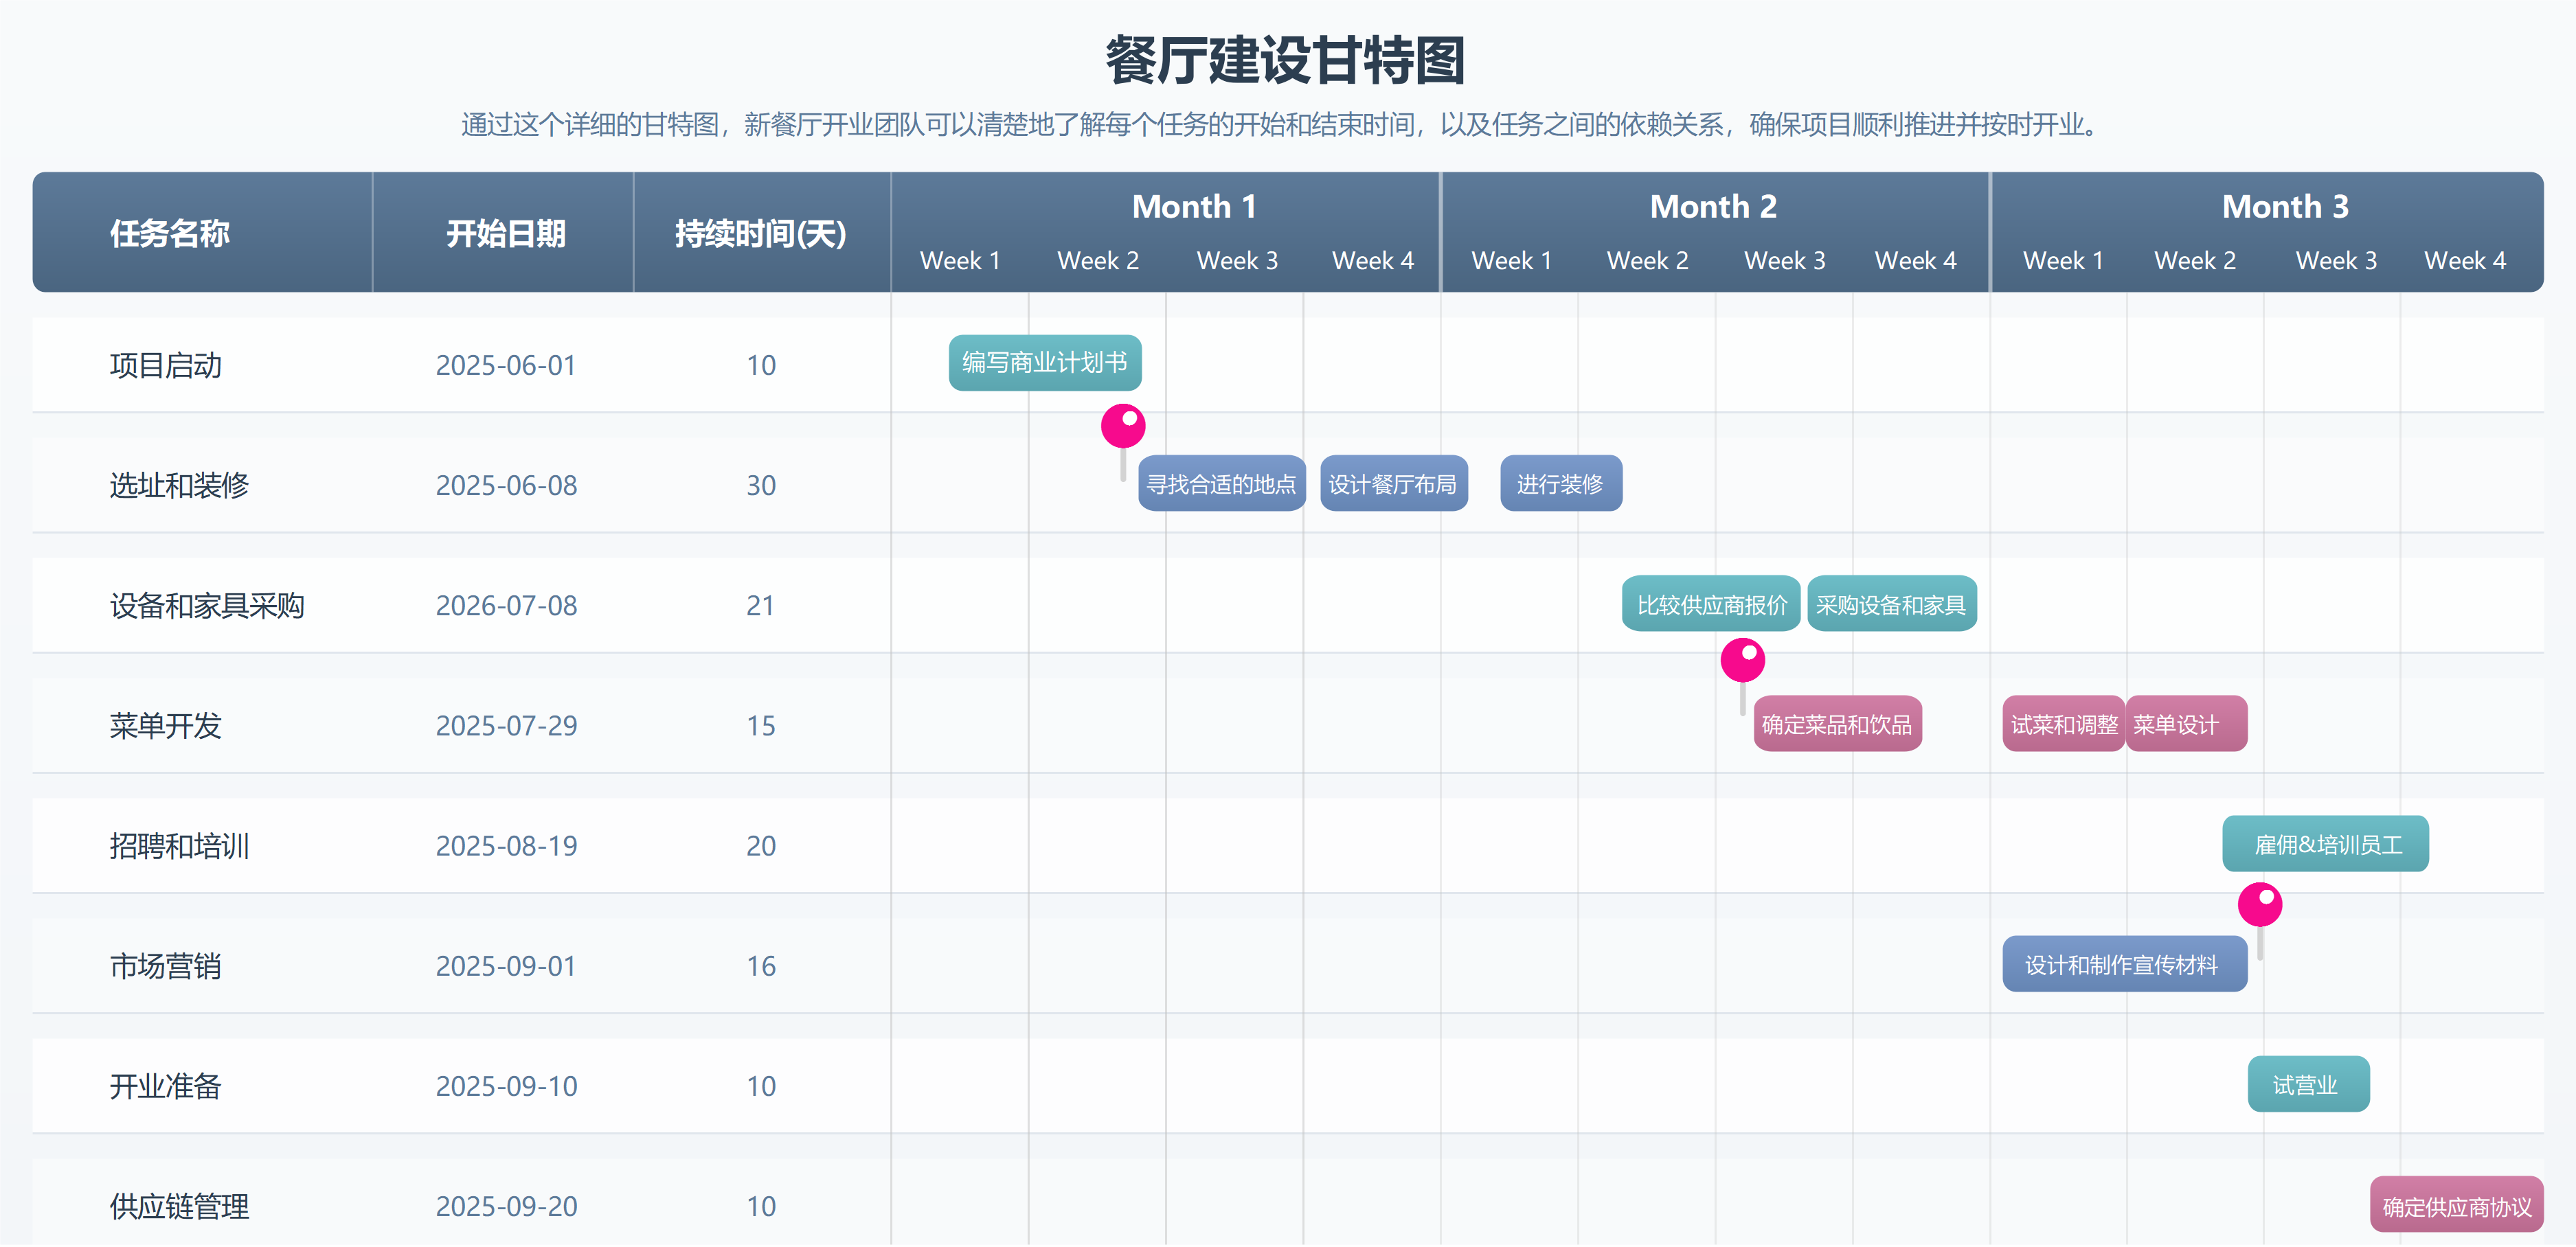Click the 菜单设计 task bar
Screen dimensions: 2576x1247
(2186, 724)
